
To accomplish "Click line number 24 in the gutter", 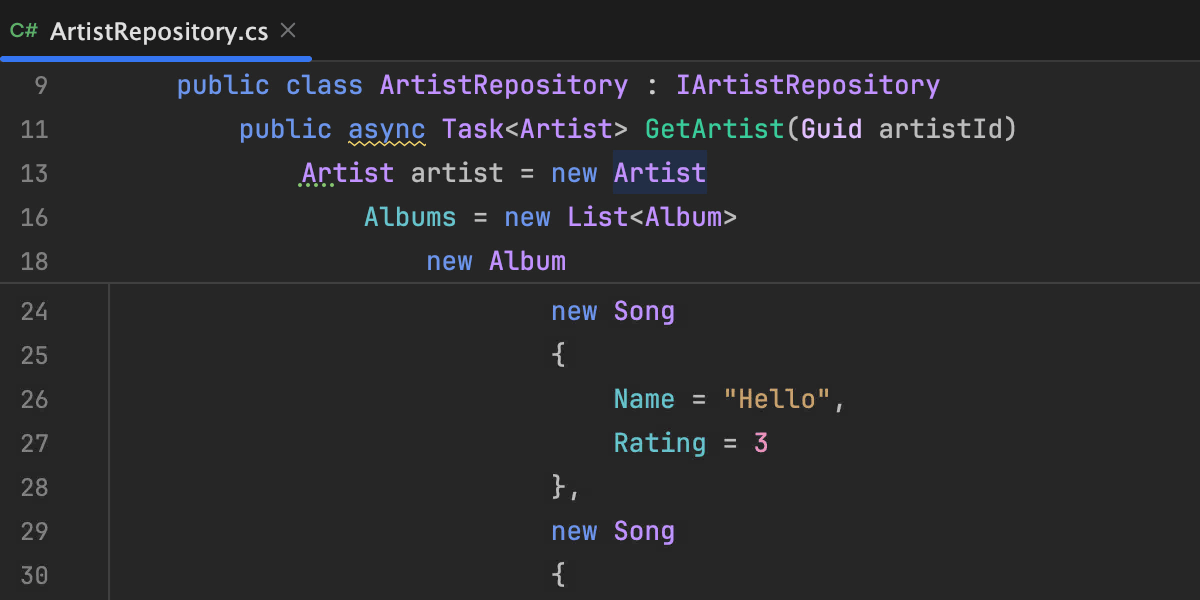I will click(34, 312).
